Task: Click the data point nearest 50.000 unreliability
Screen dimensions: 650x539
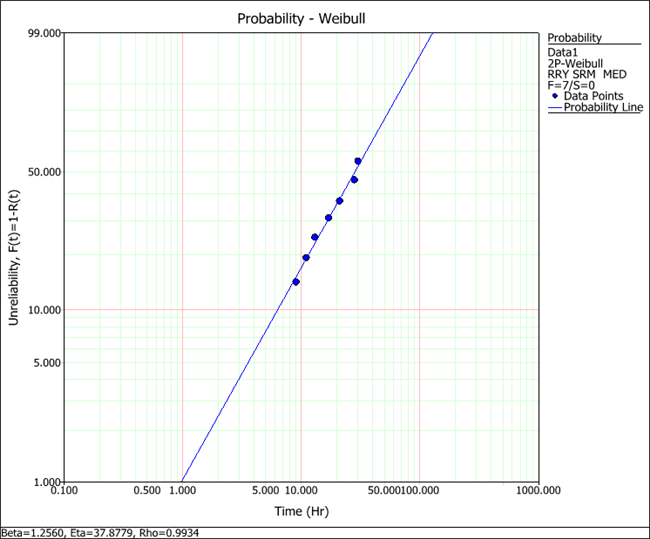Action: tap(354, 180)
